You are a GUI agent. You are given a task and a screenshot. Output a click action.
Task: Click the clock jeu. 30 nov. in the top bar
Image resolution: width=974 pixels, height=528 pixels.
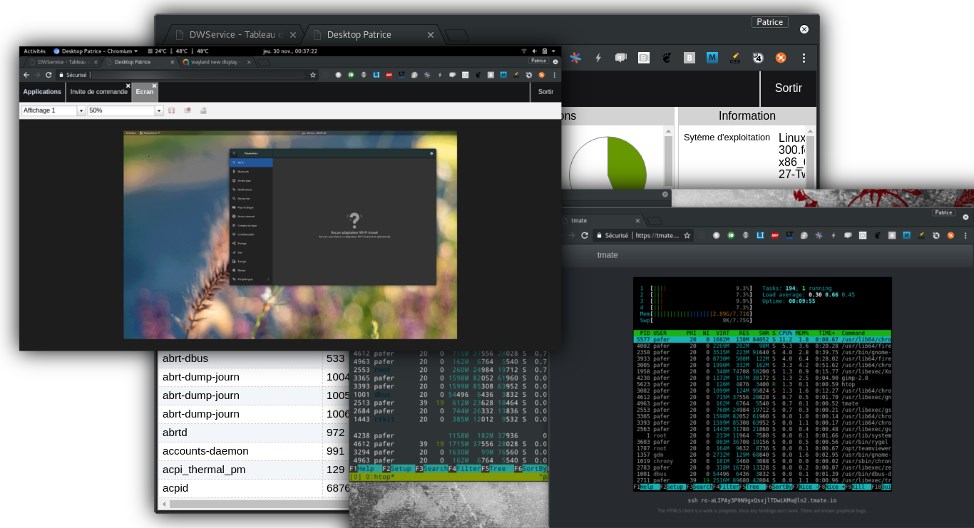[290, 51]
